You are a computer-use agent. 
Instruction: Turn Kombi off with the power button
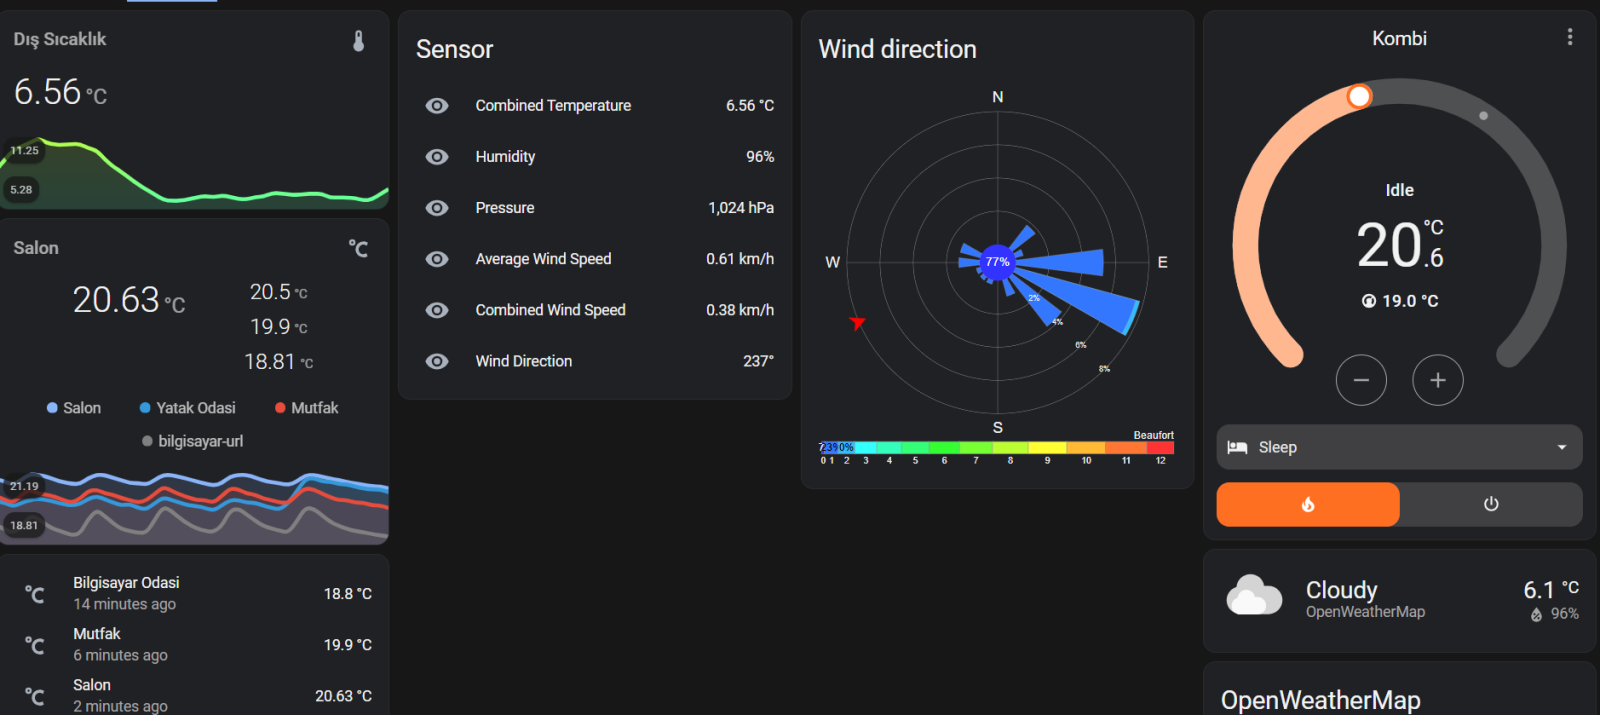click(x=1491, y=505)
